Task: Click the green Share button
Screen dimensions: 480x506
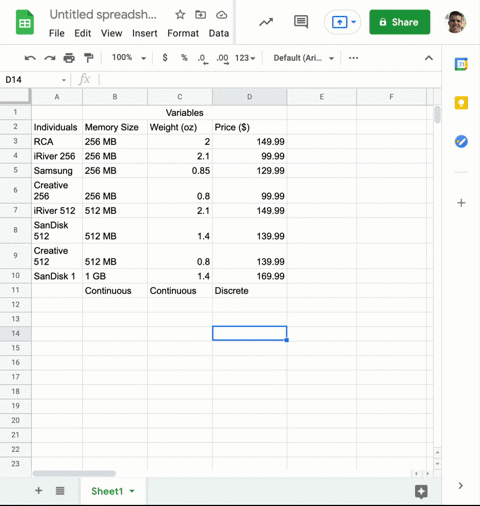Action: [x=400, y=22]
